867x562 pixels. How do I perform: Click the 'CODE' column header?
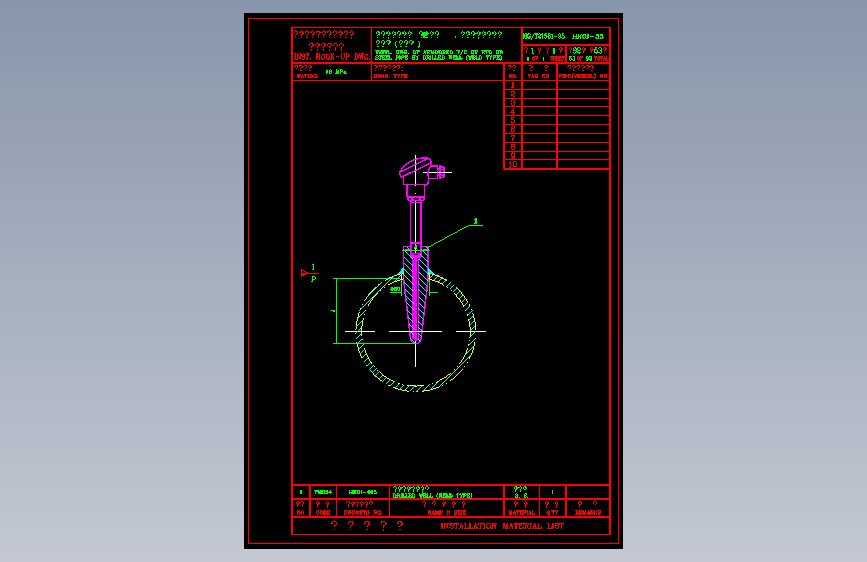pyautogui.click(x=323, y=513)
